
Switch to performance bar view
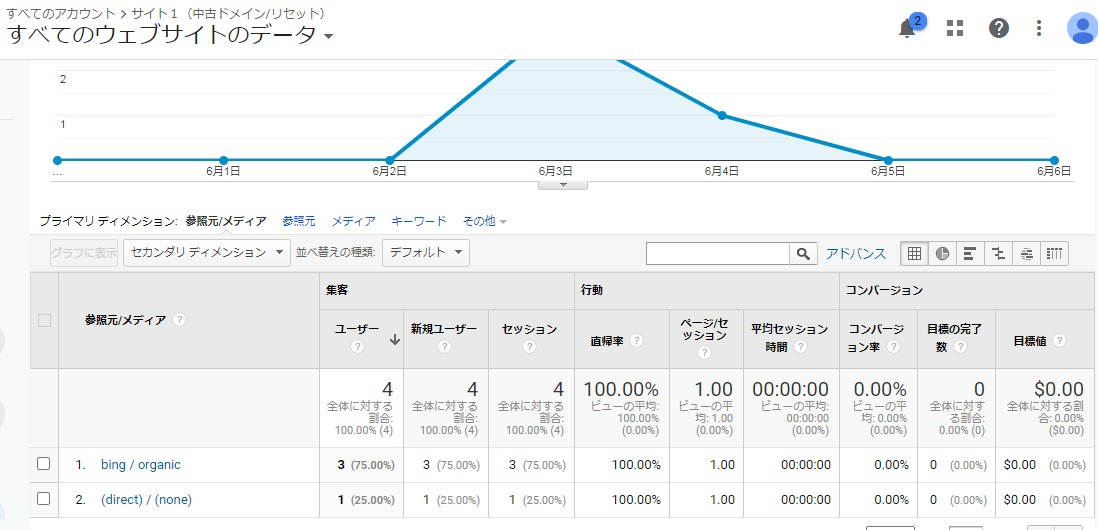(x=970, y=254)
